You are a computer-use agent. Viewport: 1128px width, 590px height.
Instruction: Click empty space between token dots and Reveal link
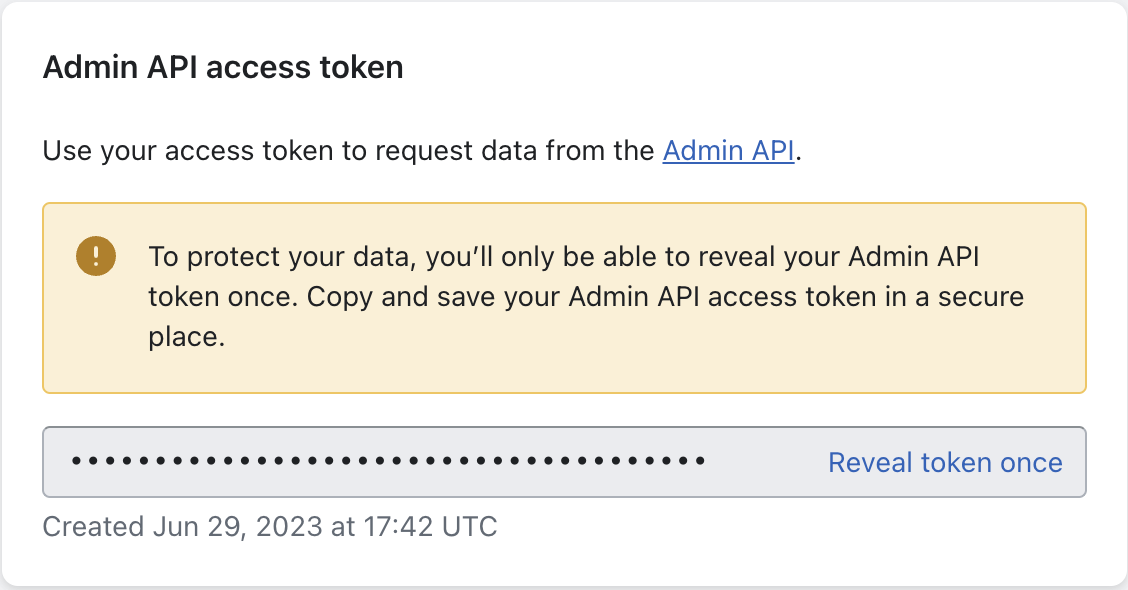[767, 462]
